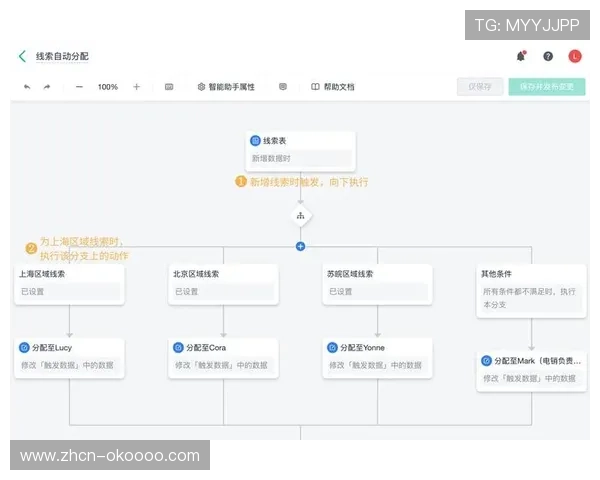Open the red user avatar menu
This screenshot has height=480, width=600.
(575, 56)
